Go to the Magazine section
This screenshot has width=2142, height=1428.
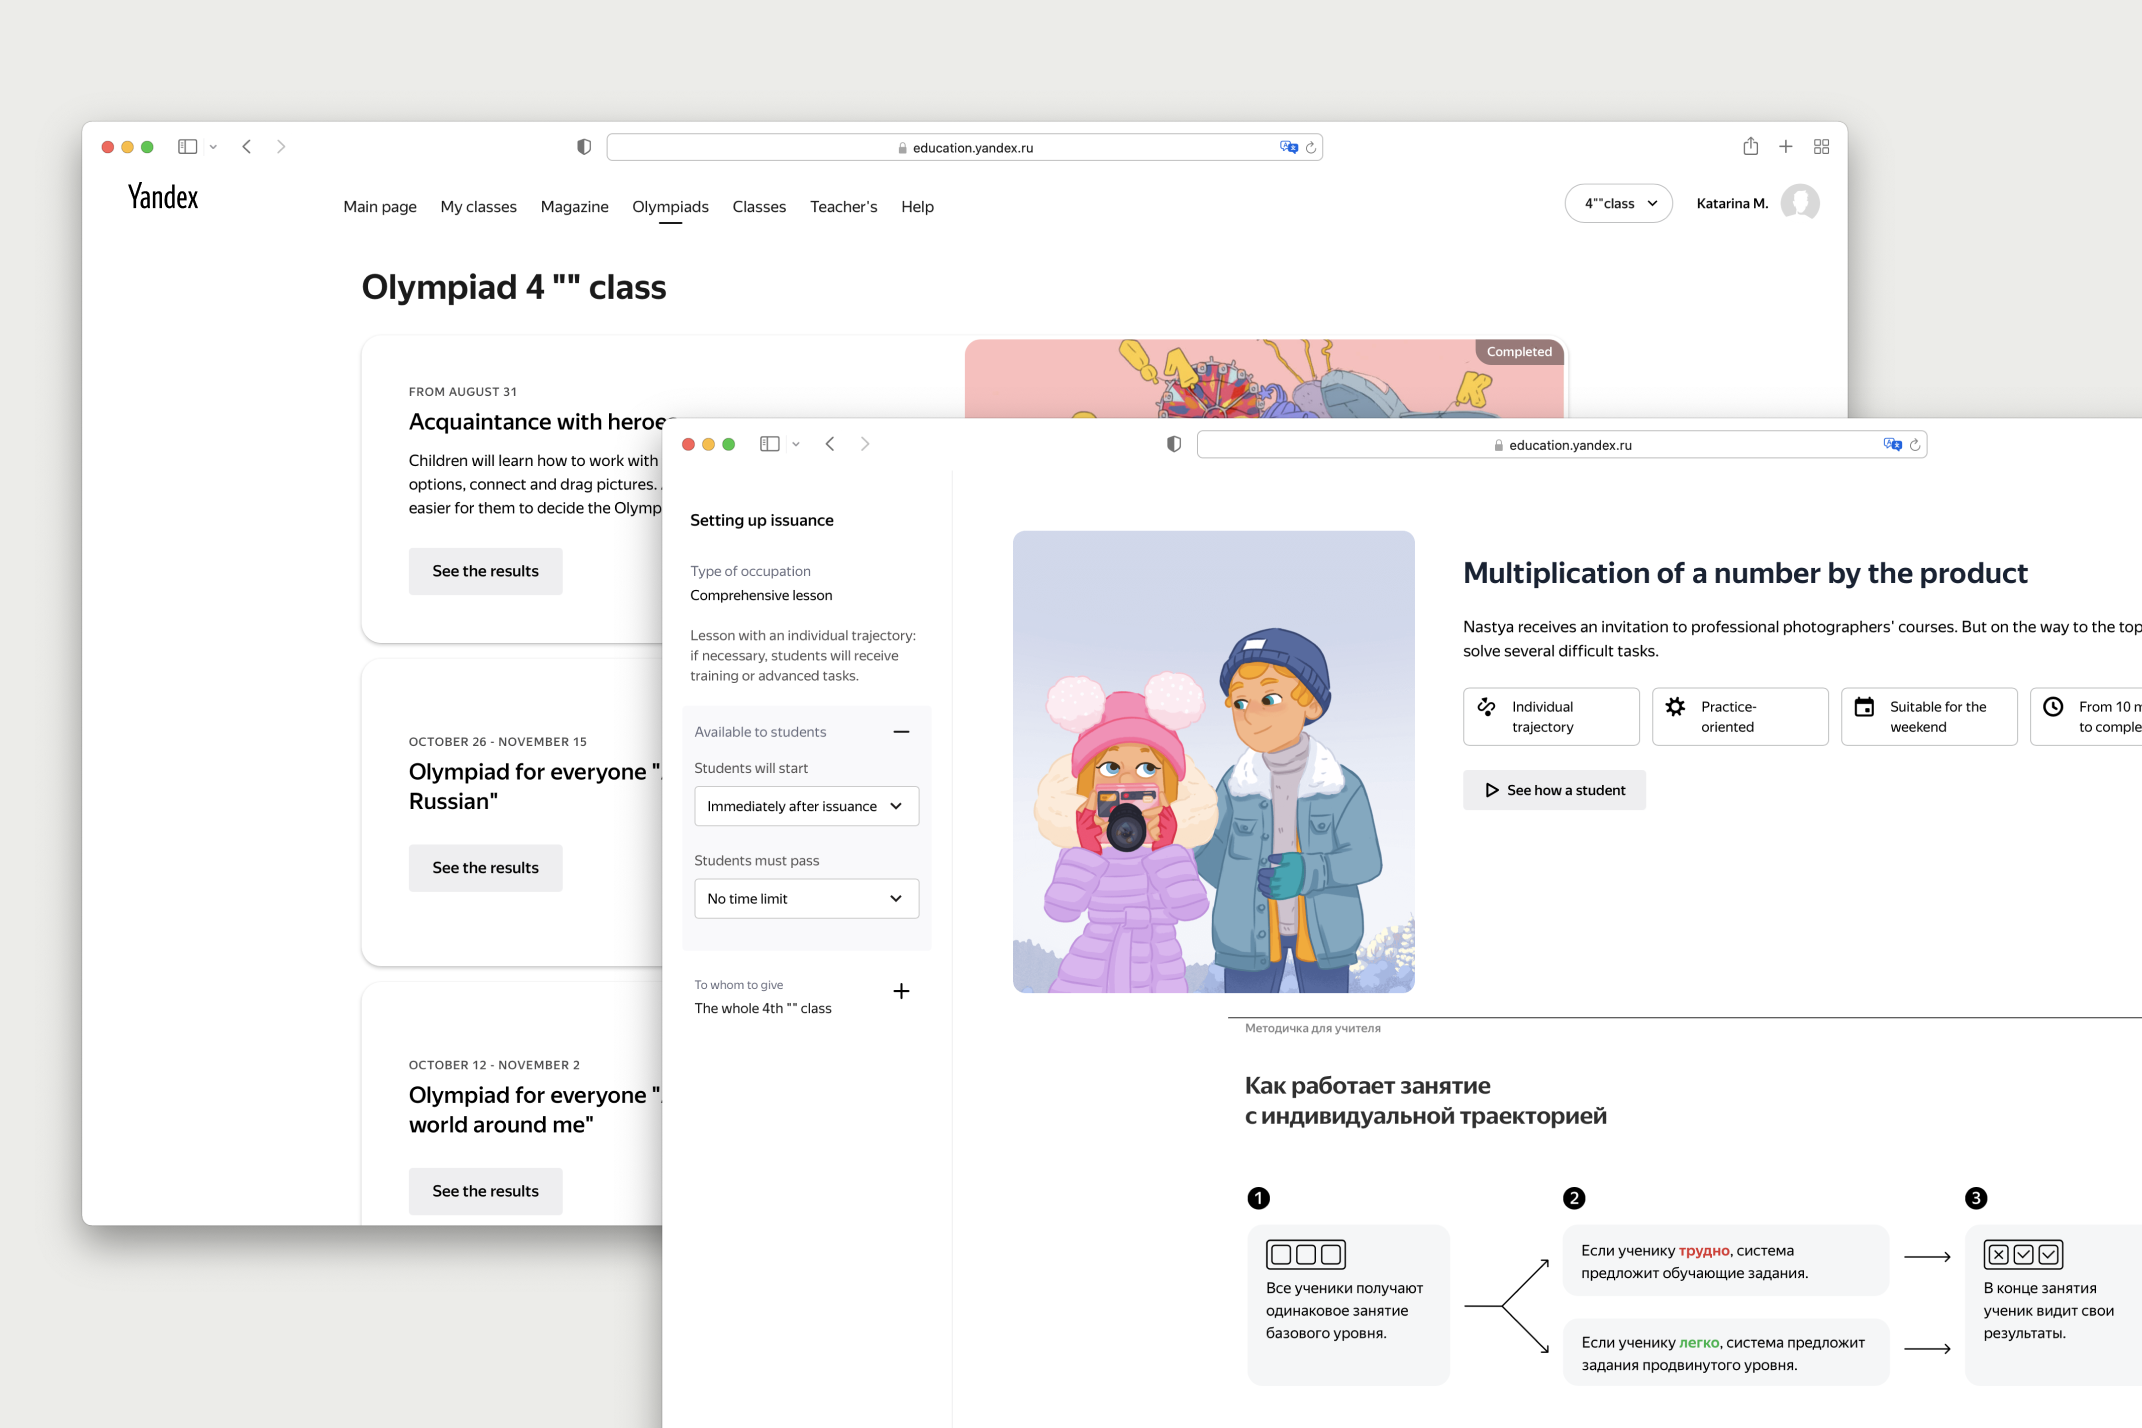pyautogui.click(x=574, y=207)
